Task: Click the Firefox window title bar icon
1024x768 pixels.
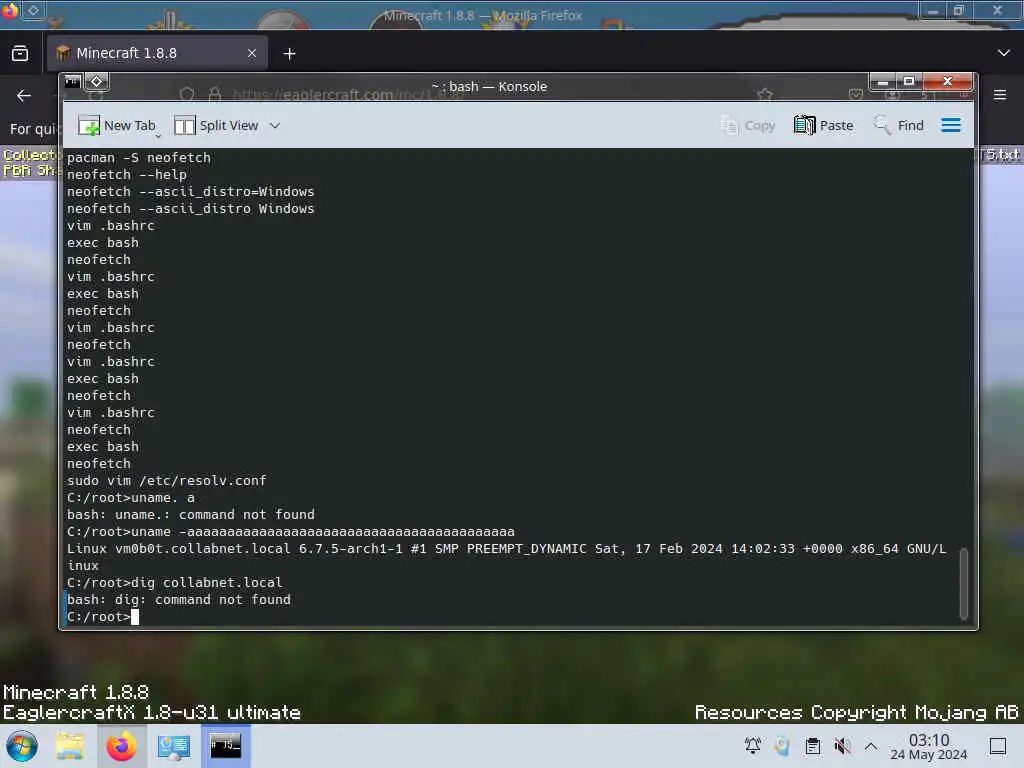Action: pyautogui.click(x=10, y=10)
